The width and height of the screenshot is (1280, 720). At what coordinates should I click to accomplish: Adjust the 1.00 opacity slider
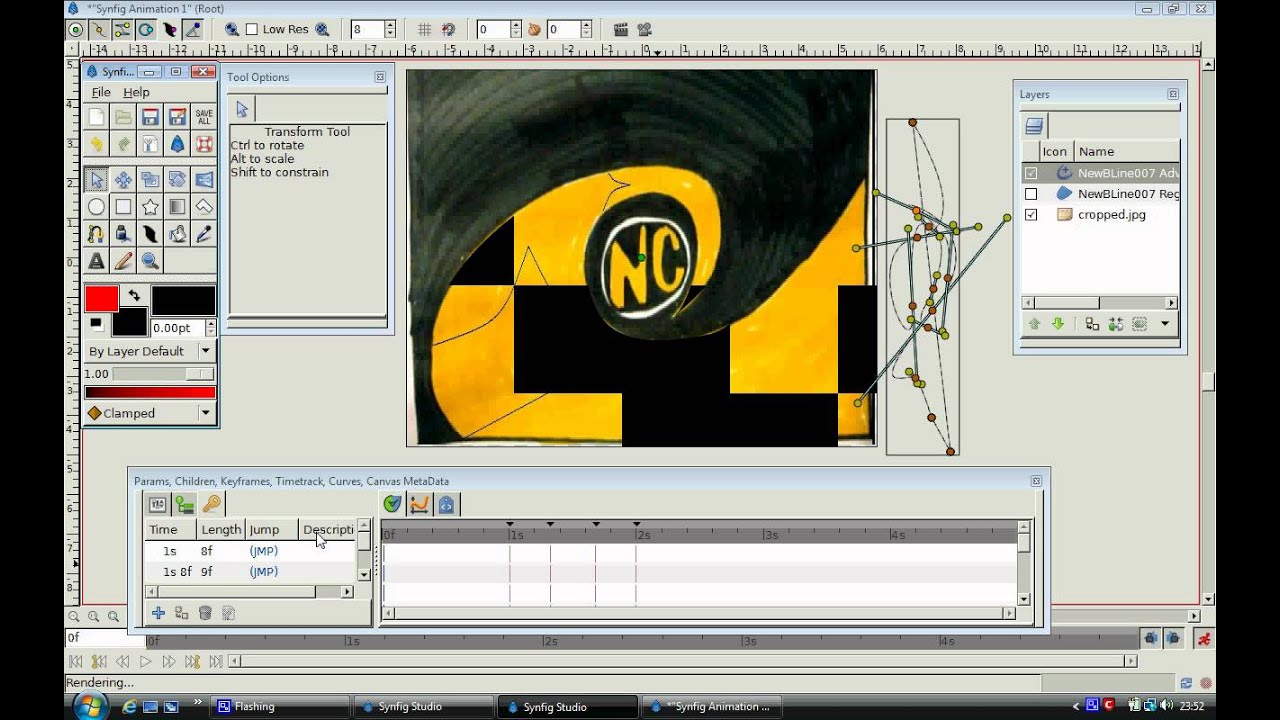[163, 373]
